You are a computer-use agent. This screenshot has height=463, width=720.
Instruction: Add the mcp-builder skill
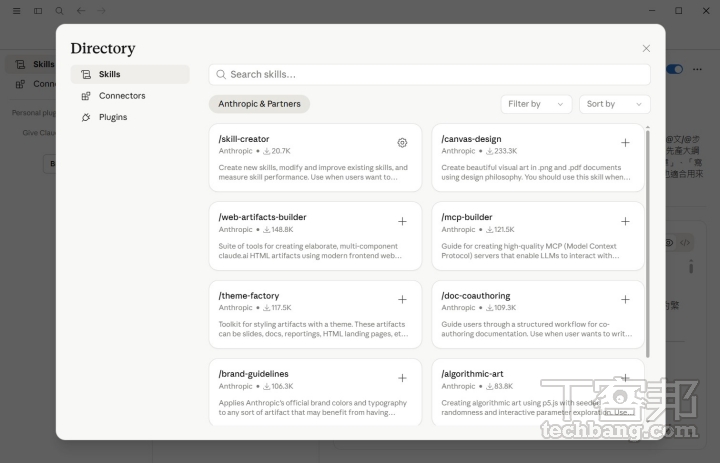click(625, 221)
